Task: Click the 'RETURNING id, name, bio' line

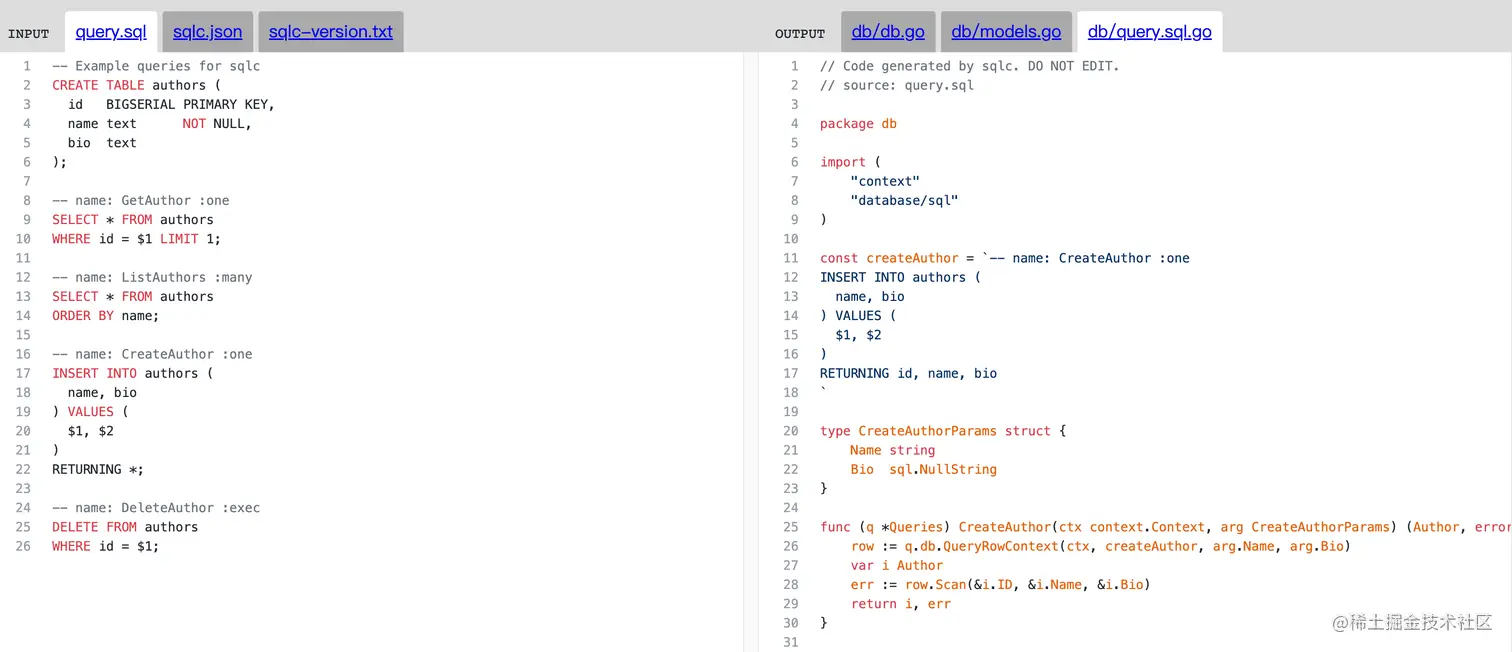Action: 908,373
